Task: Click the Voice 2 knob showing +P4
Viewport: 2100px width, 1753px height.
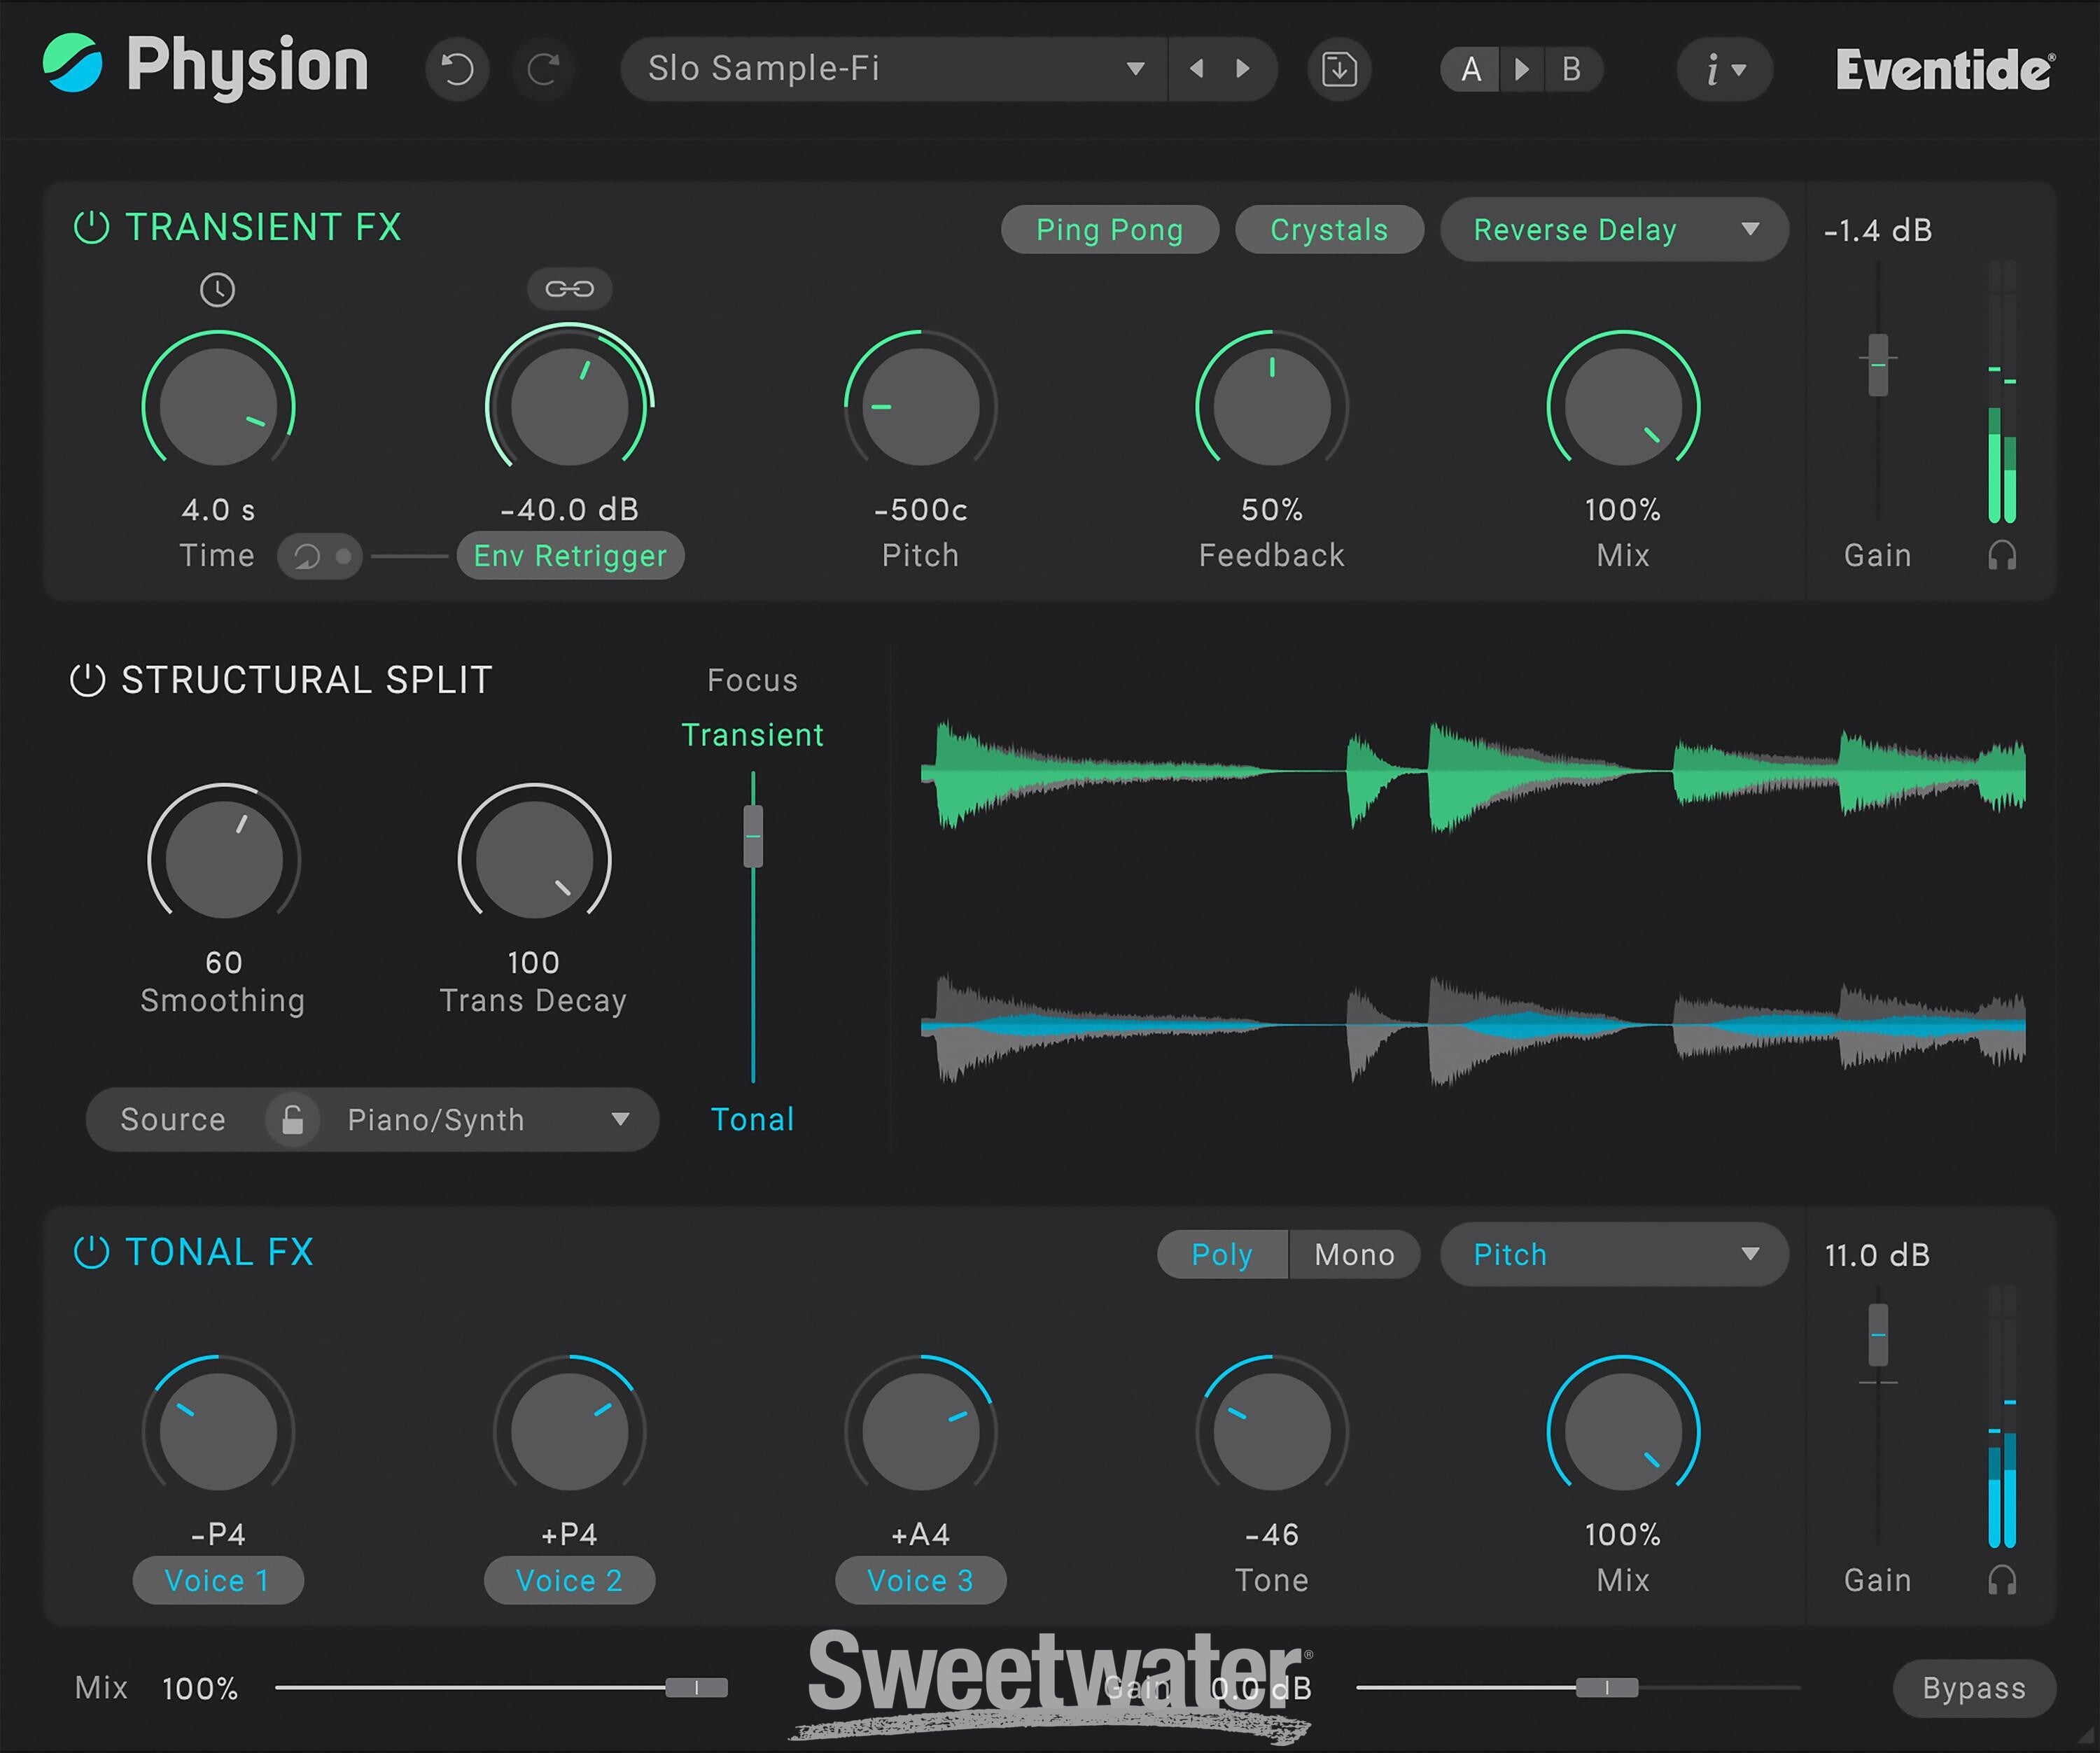Action: tap(570, 1431)
